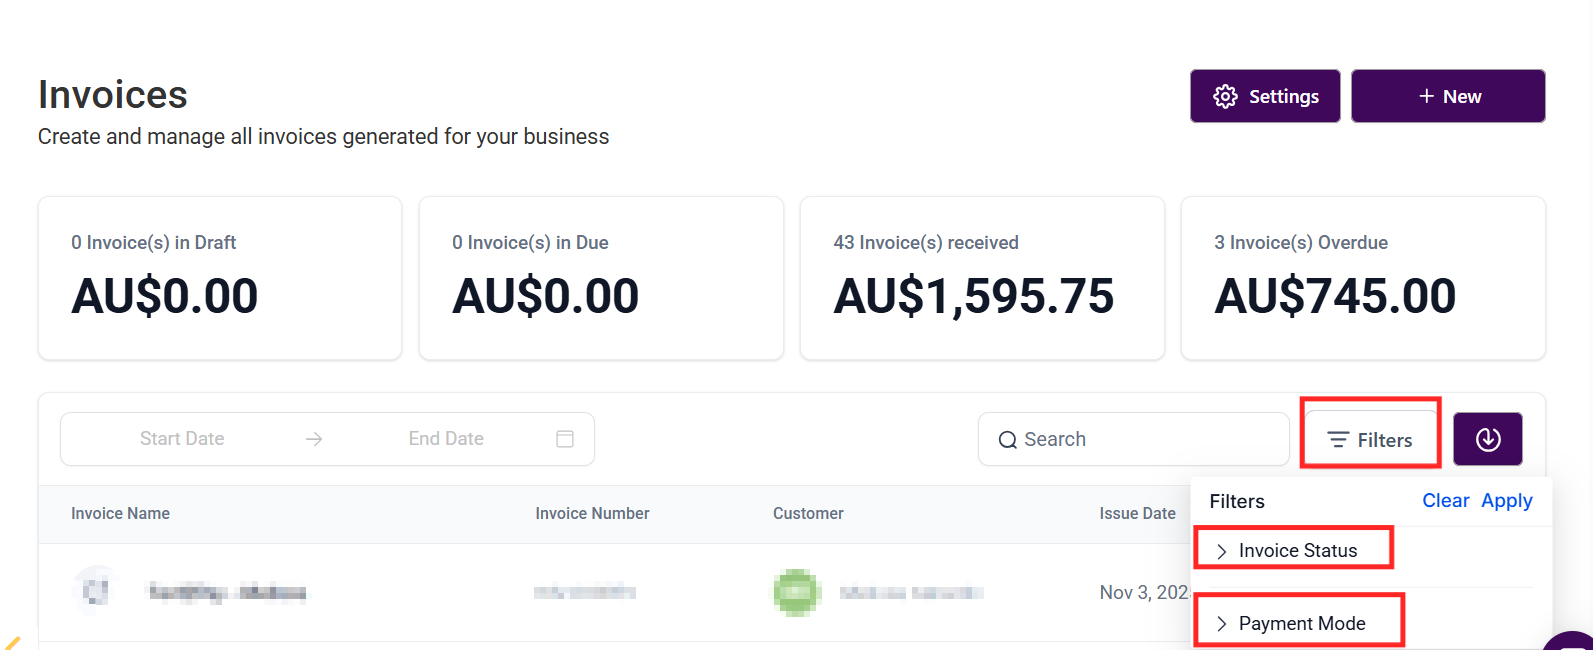
Task: Open the Settings button
Action: pyautogui.click(x=1265, y=96)
